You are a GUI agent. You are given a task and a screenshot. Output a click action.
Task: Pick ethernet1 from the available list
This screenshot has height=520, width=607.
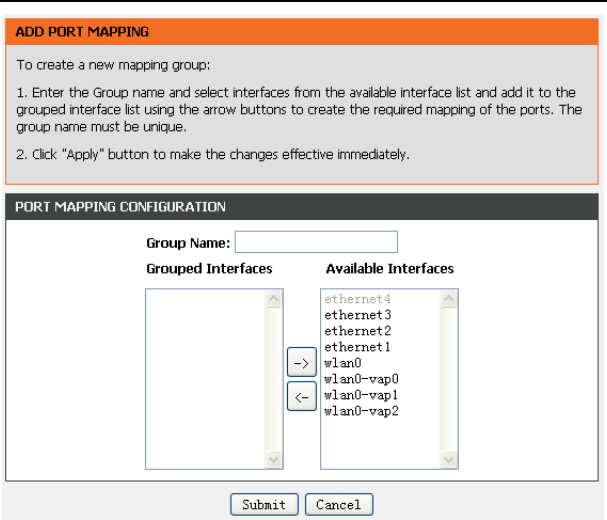point(357,347)
